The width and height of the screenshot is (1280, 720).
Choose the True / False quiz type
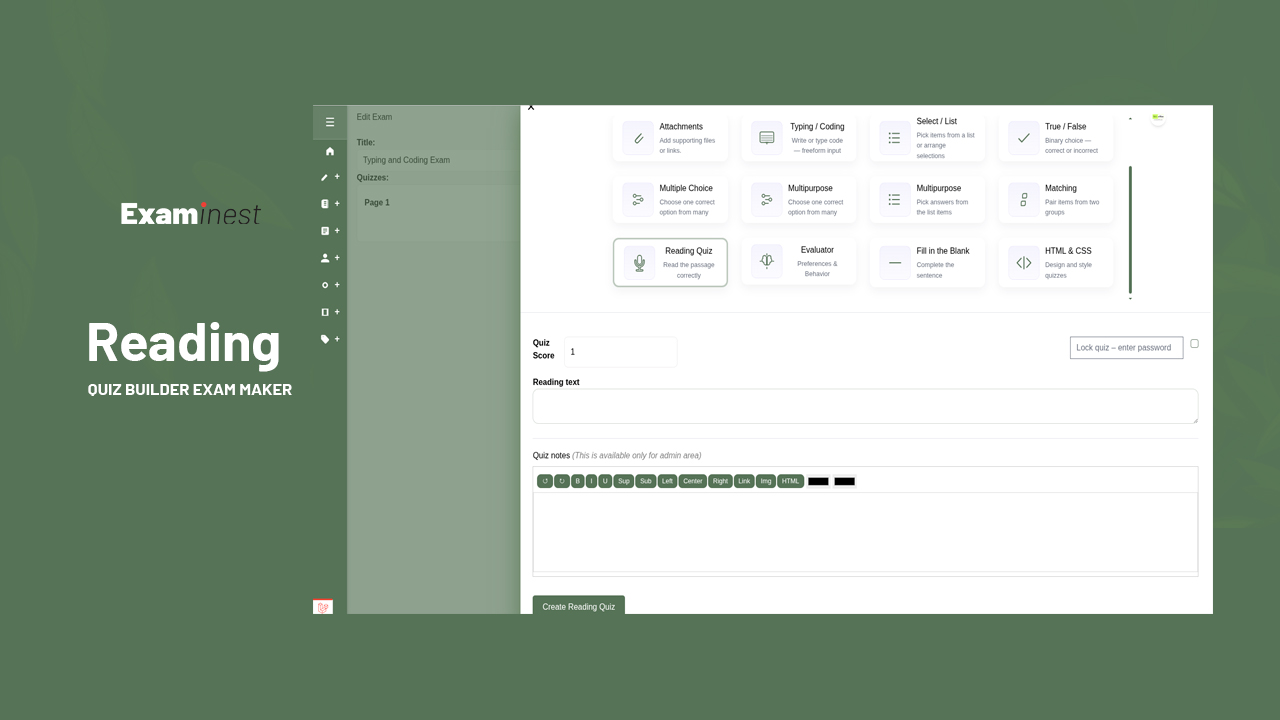point(1056,138)
